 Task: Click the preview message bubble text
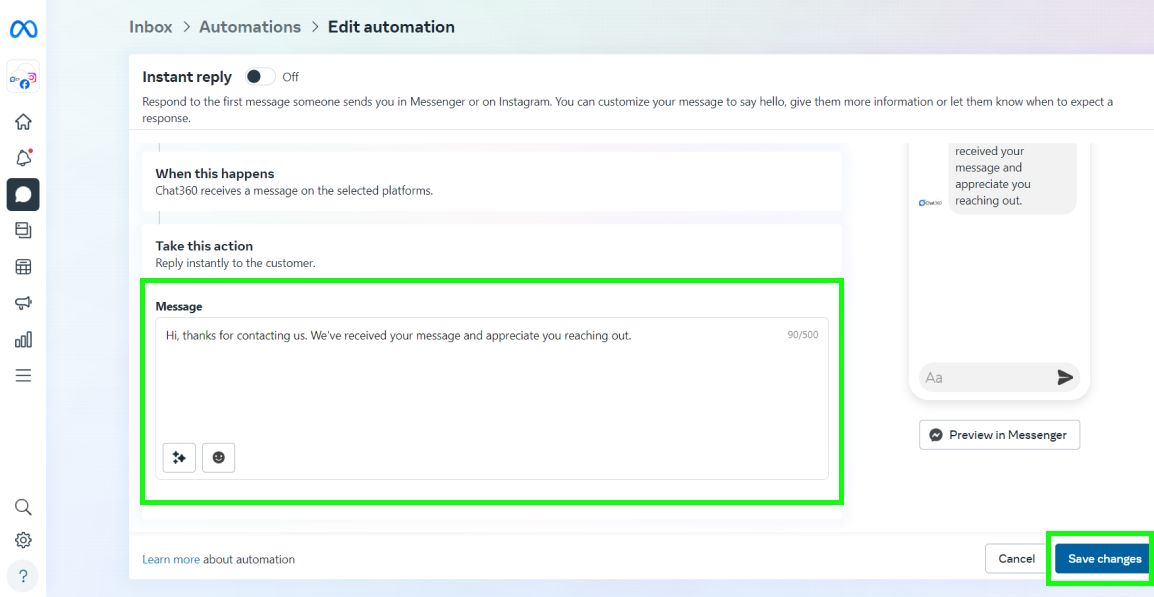coord(993,175)
